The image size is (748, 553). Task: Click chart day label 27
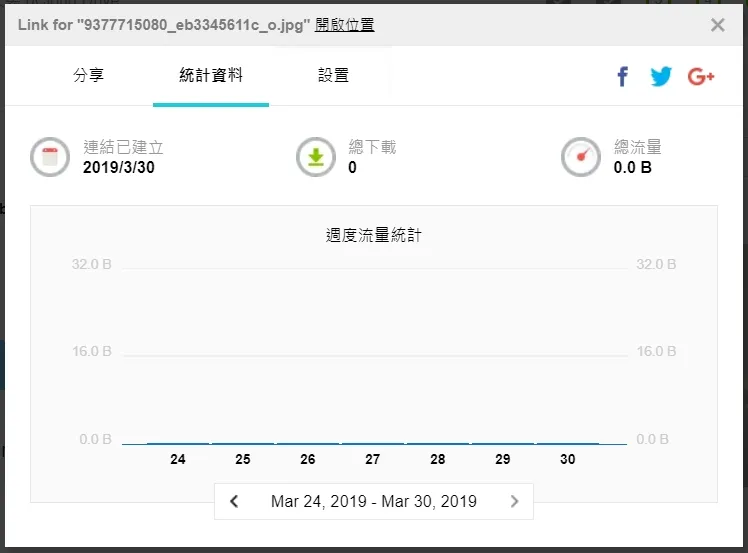tap(373, 459)
